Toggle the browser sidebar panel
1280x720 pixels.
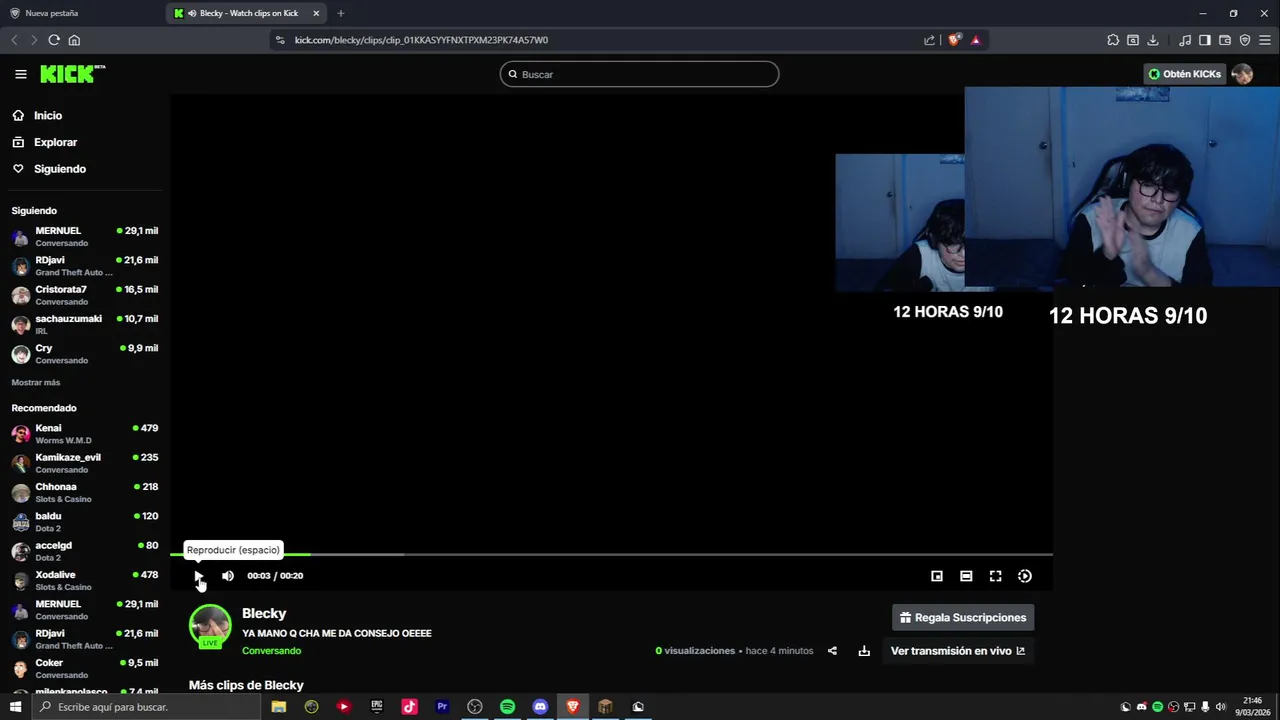[1205, 40]
